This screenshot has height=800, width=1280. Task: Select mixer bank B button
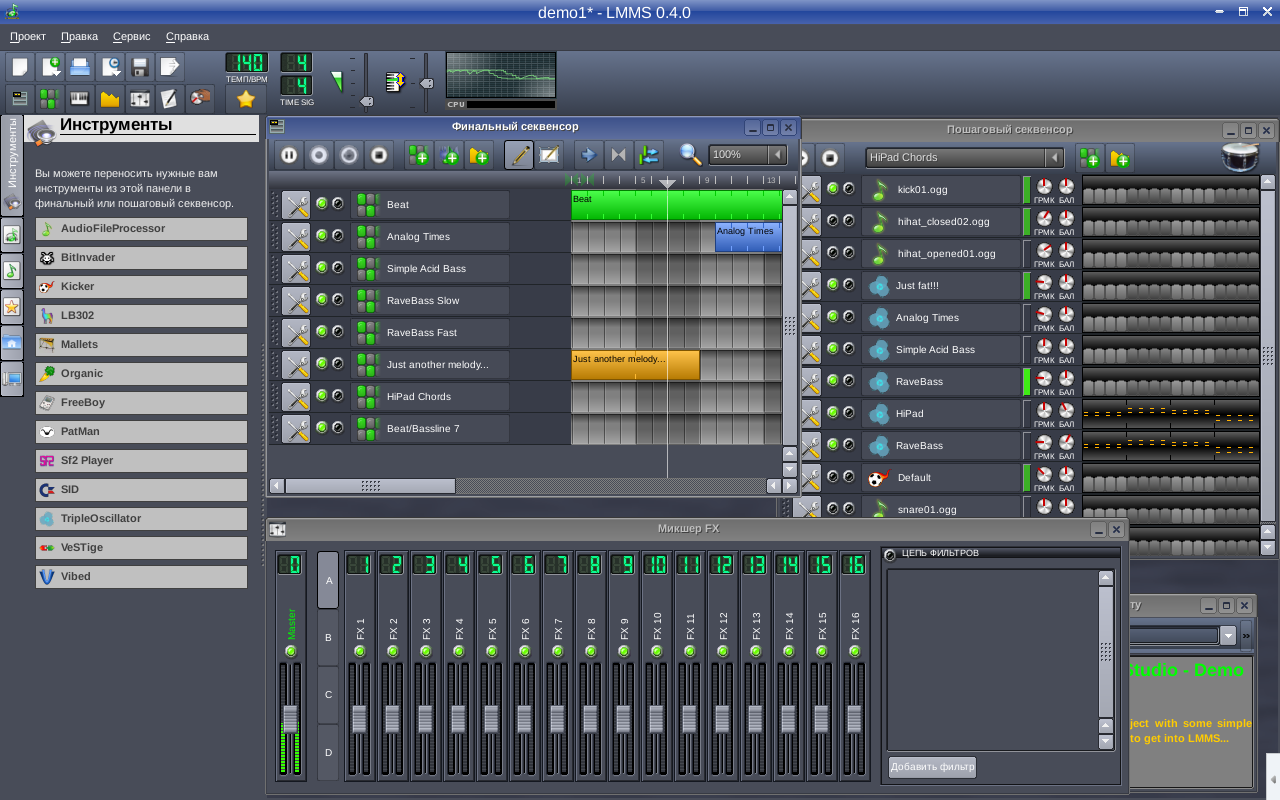(328, 637)
